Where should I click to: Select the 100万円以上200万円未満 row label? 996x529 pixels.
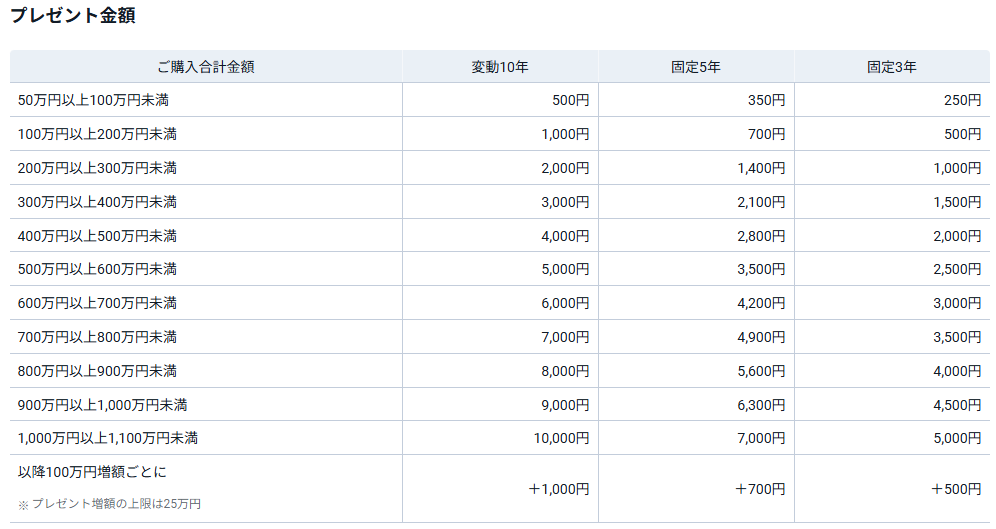coord(97,134)
